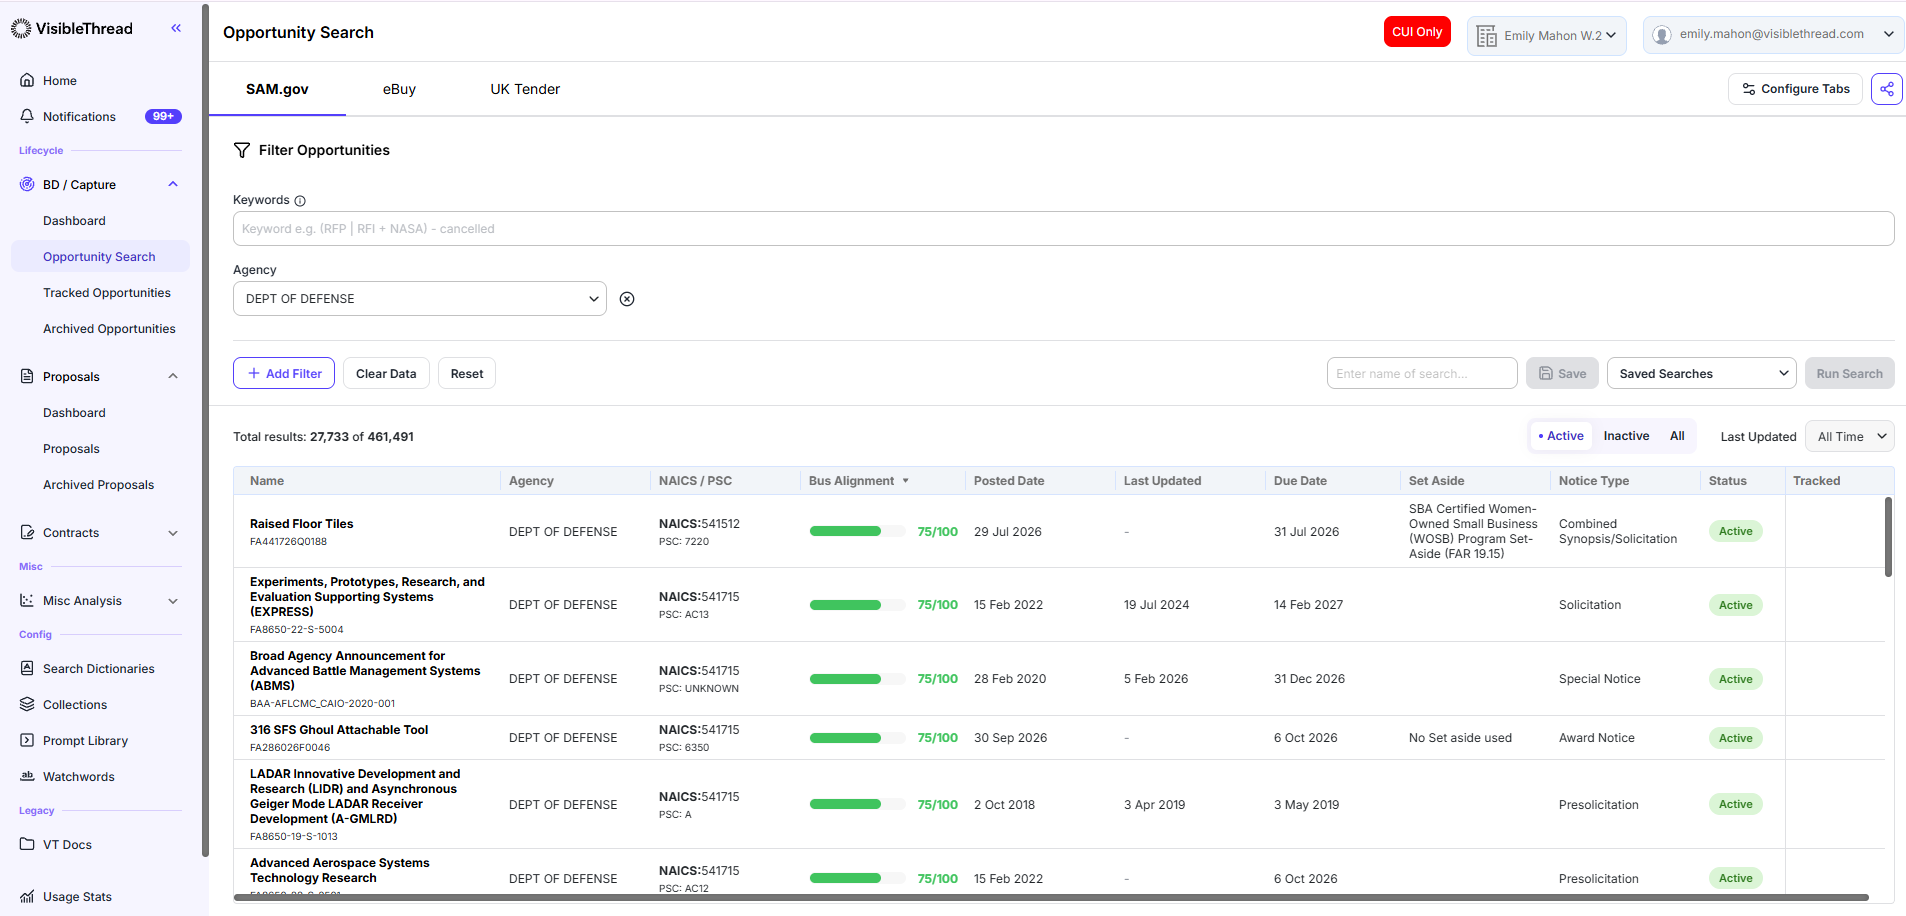Select the Active status filter
This screenshot has width=1906, height=916.
[x=1561, y=436]
